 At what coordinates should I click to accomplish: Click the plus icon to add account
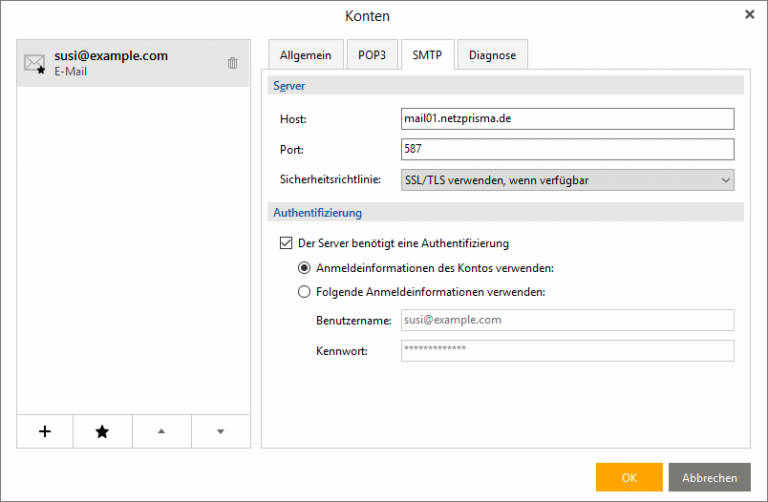[x=45, y=431]
